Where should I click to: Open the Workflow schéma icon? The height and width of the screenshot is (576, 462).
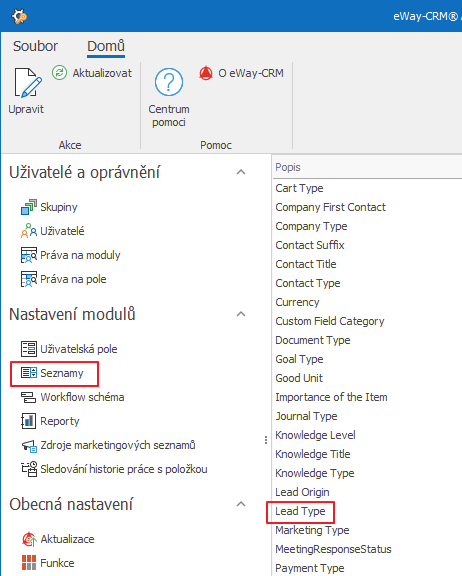pyautogui.click(x=29, y=397)
